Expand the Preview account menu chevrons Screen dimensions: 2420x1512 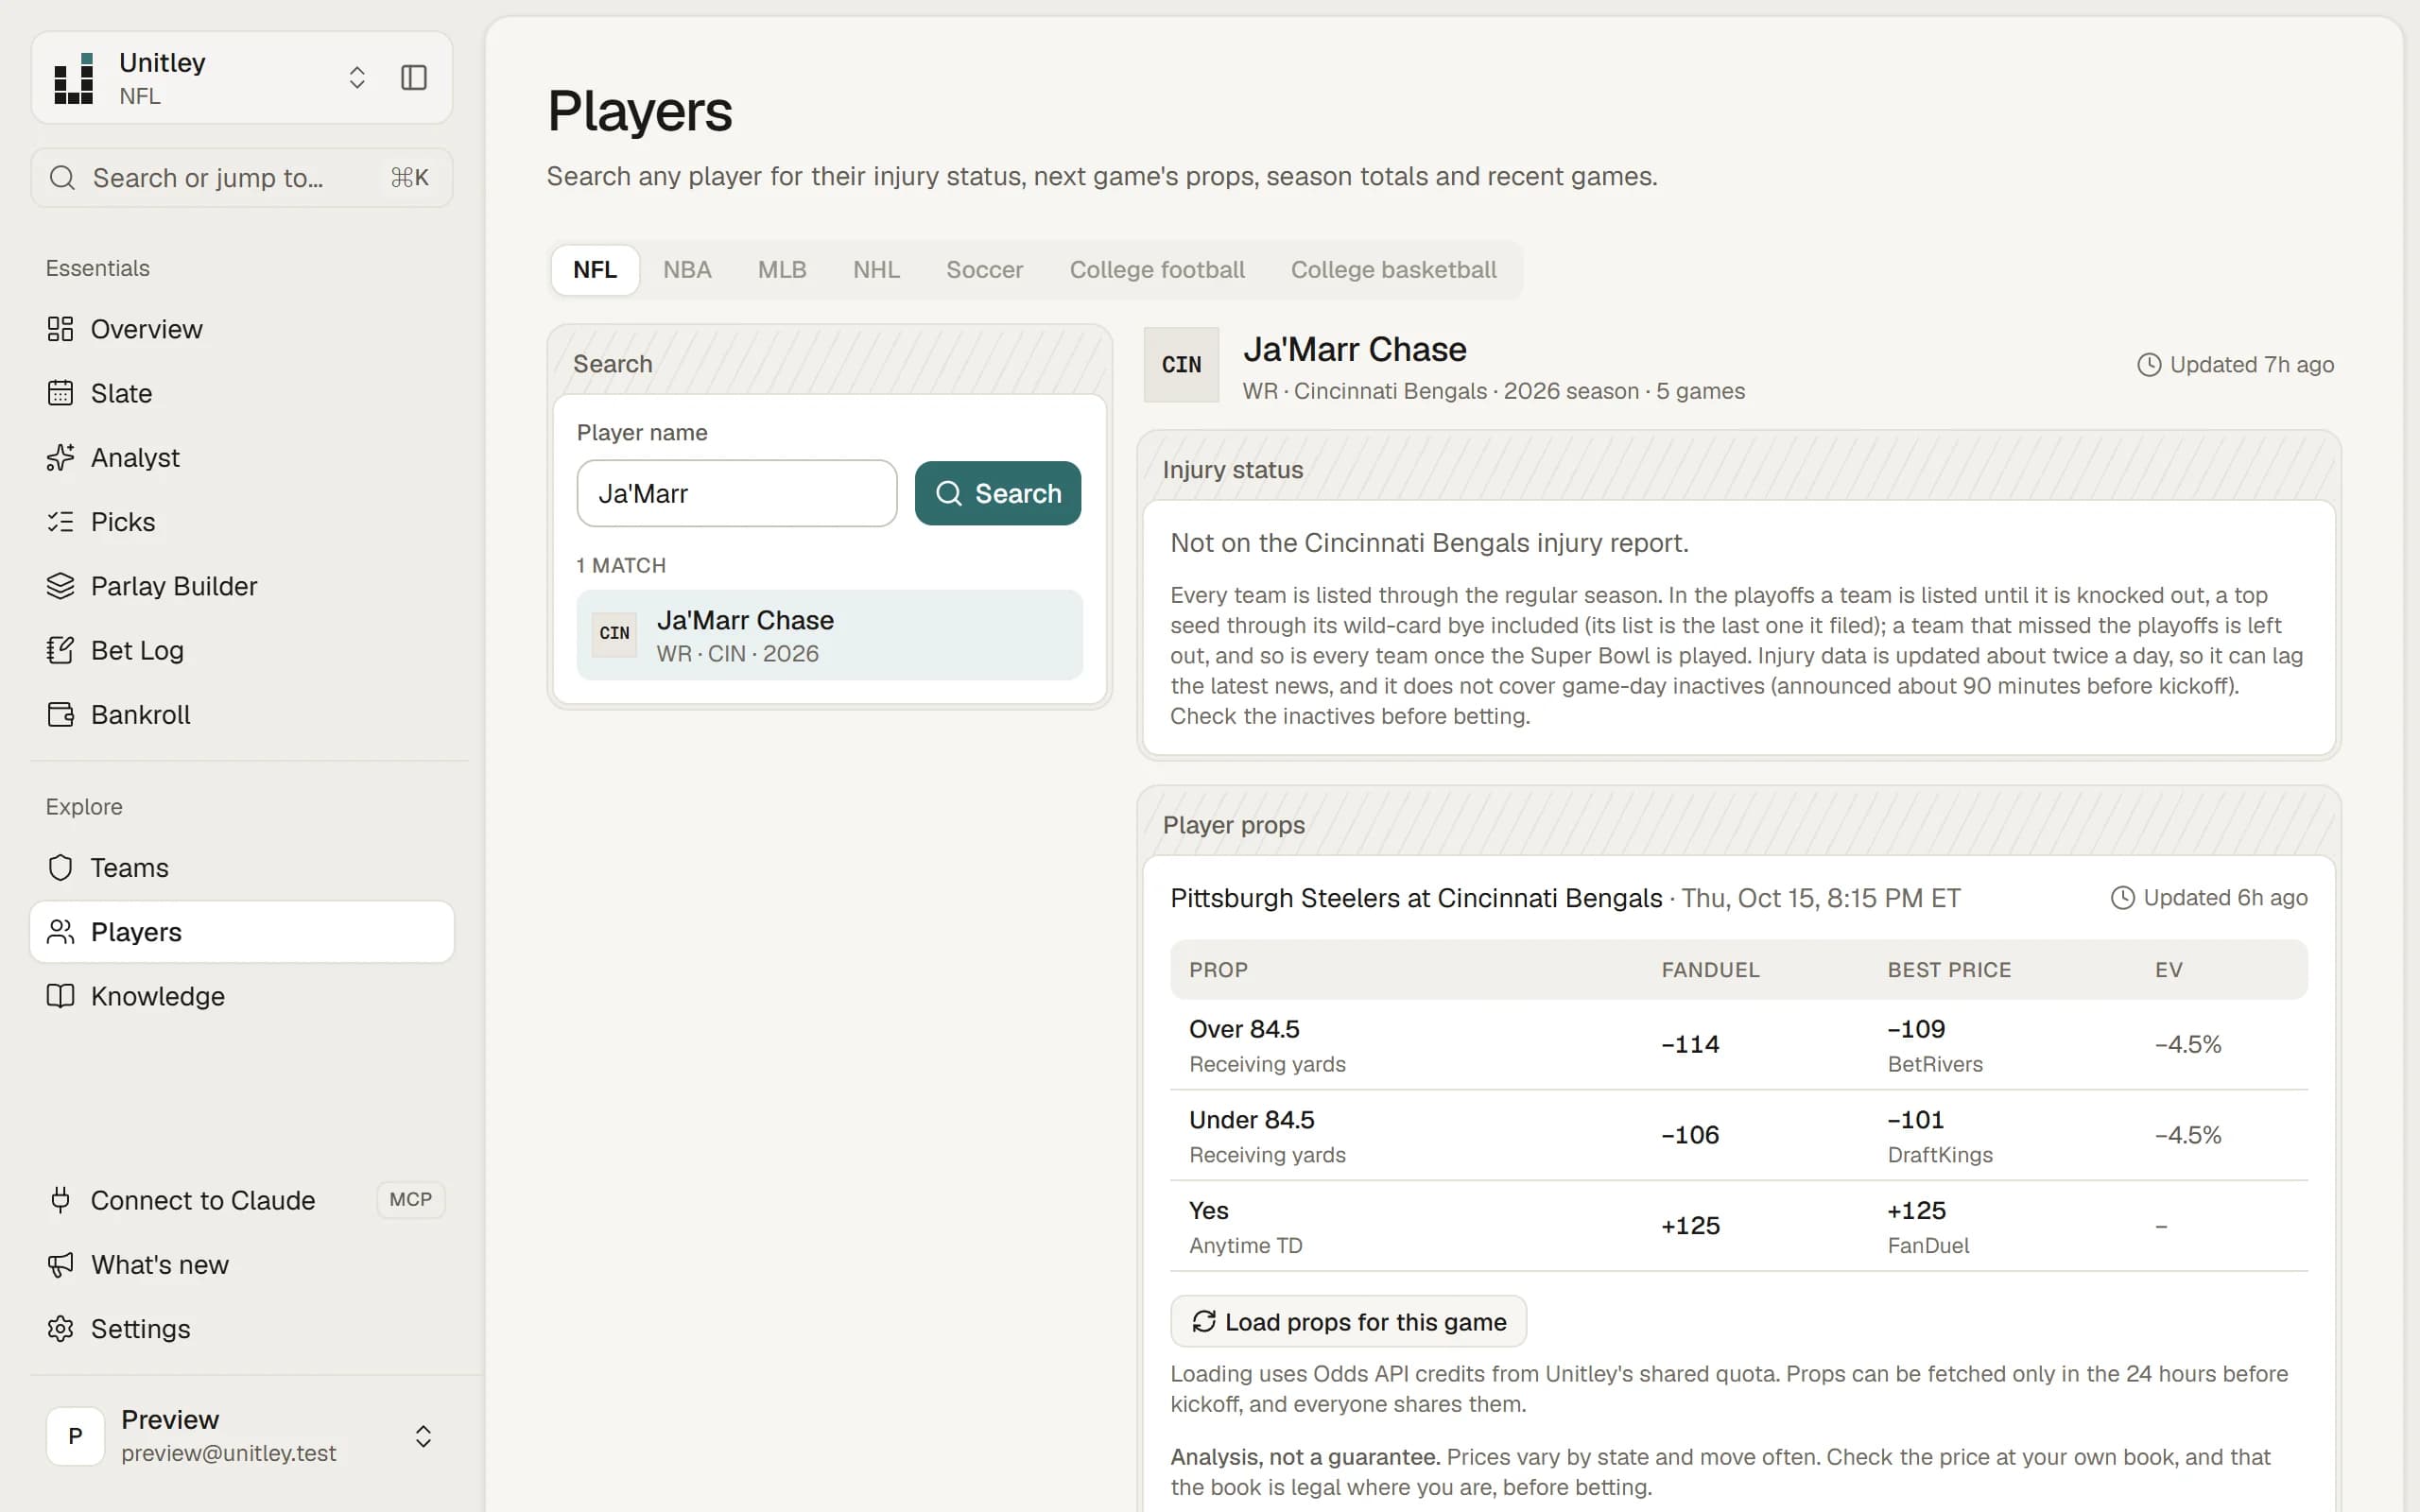click(x=423, y=1436)
